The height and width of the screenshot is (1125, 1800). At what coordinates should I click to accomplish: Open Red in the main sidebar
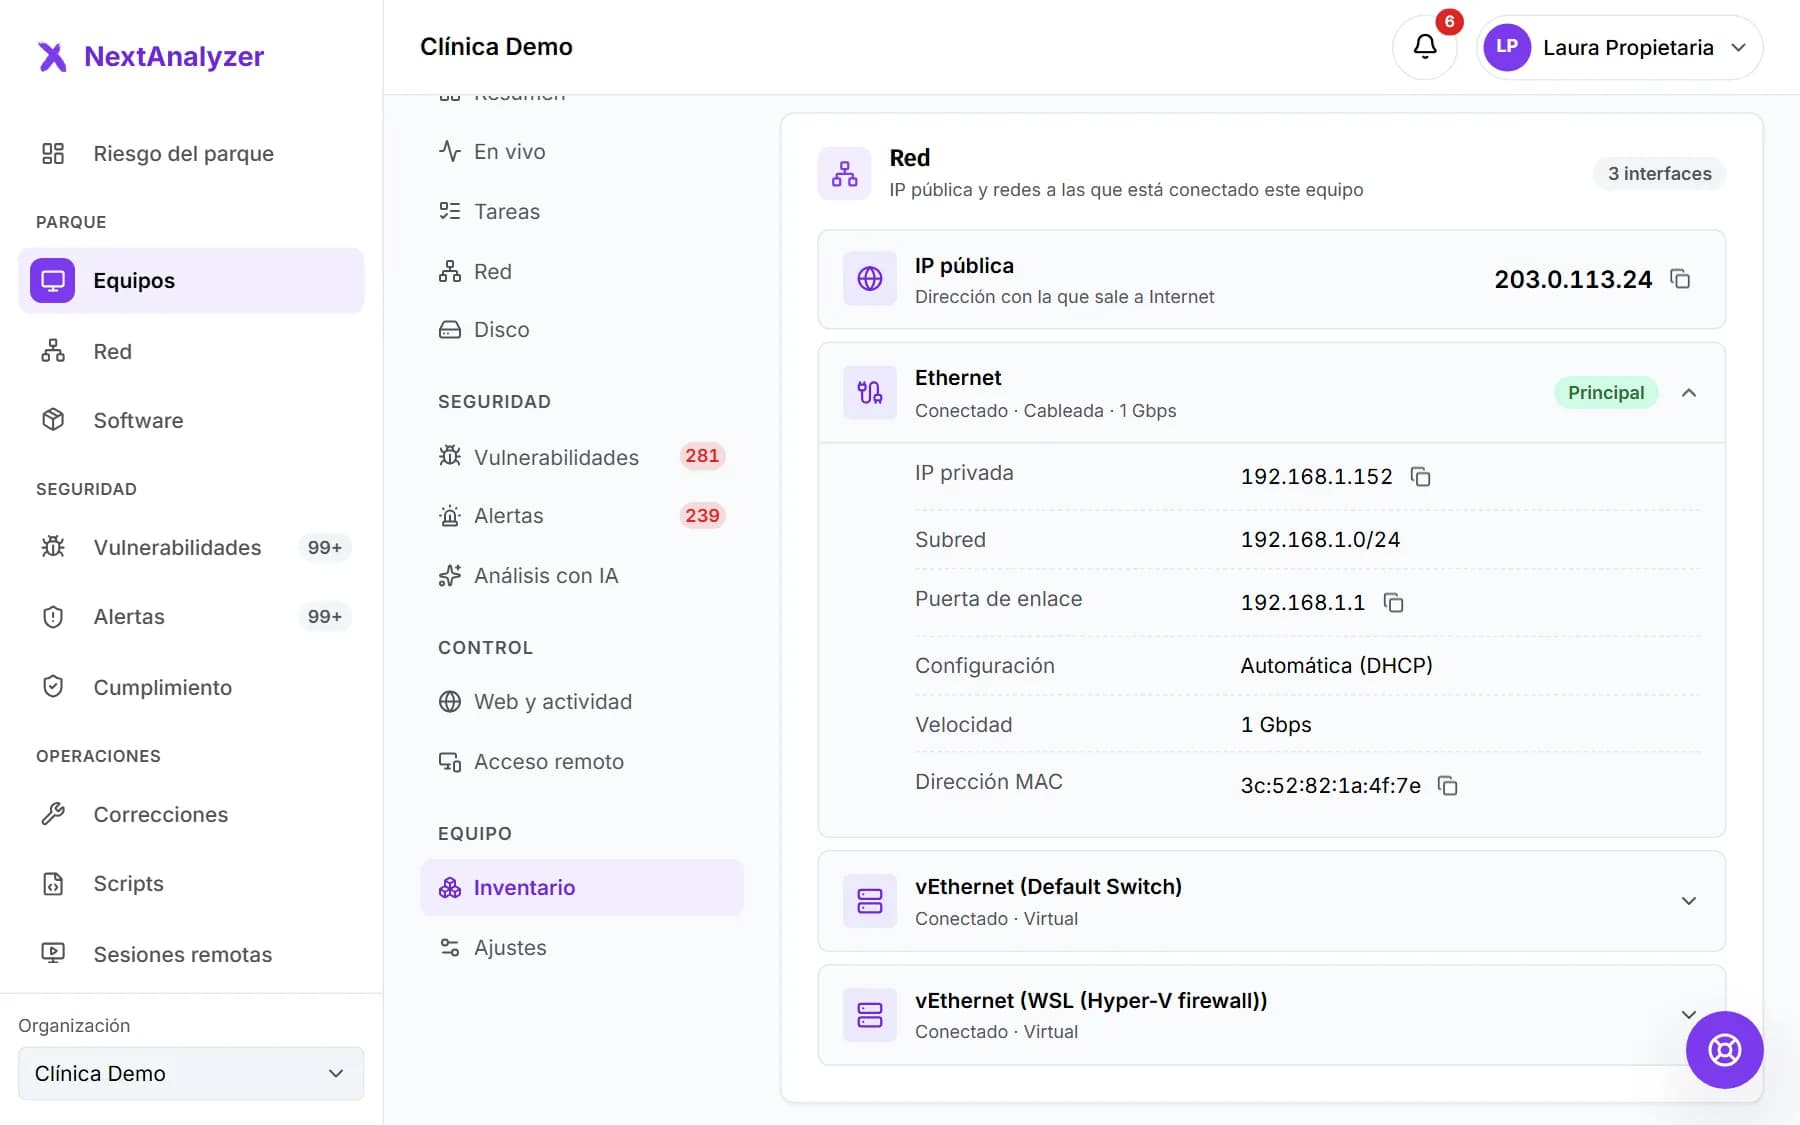pos(191,351)
